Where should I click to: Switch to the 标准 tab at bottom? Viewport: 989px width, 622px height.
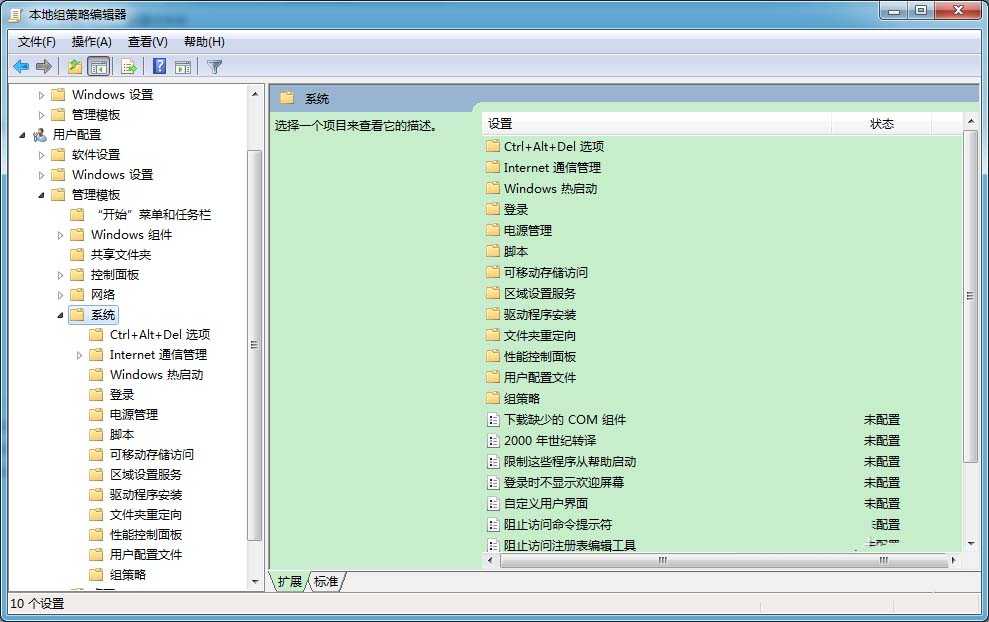pyautogui.click(x=325, y=580)
